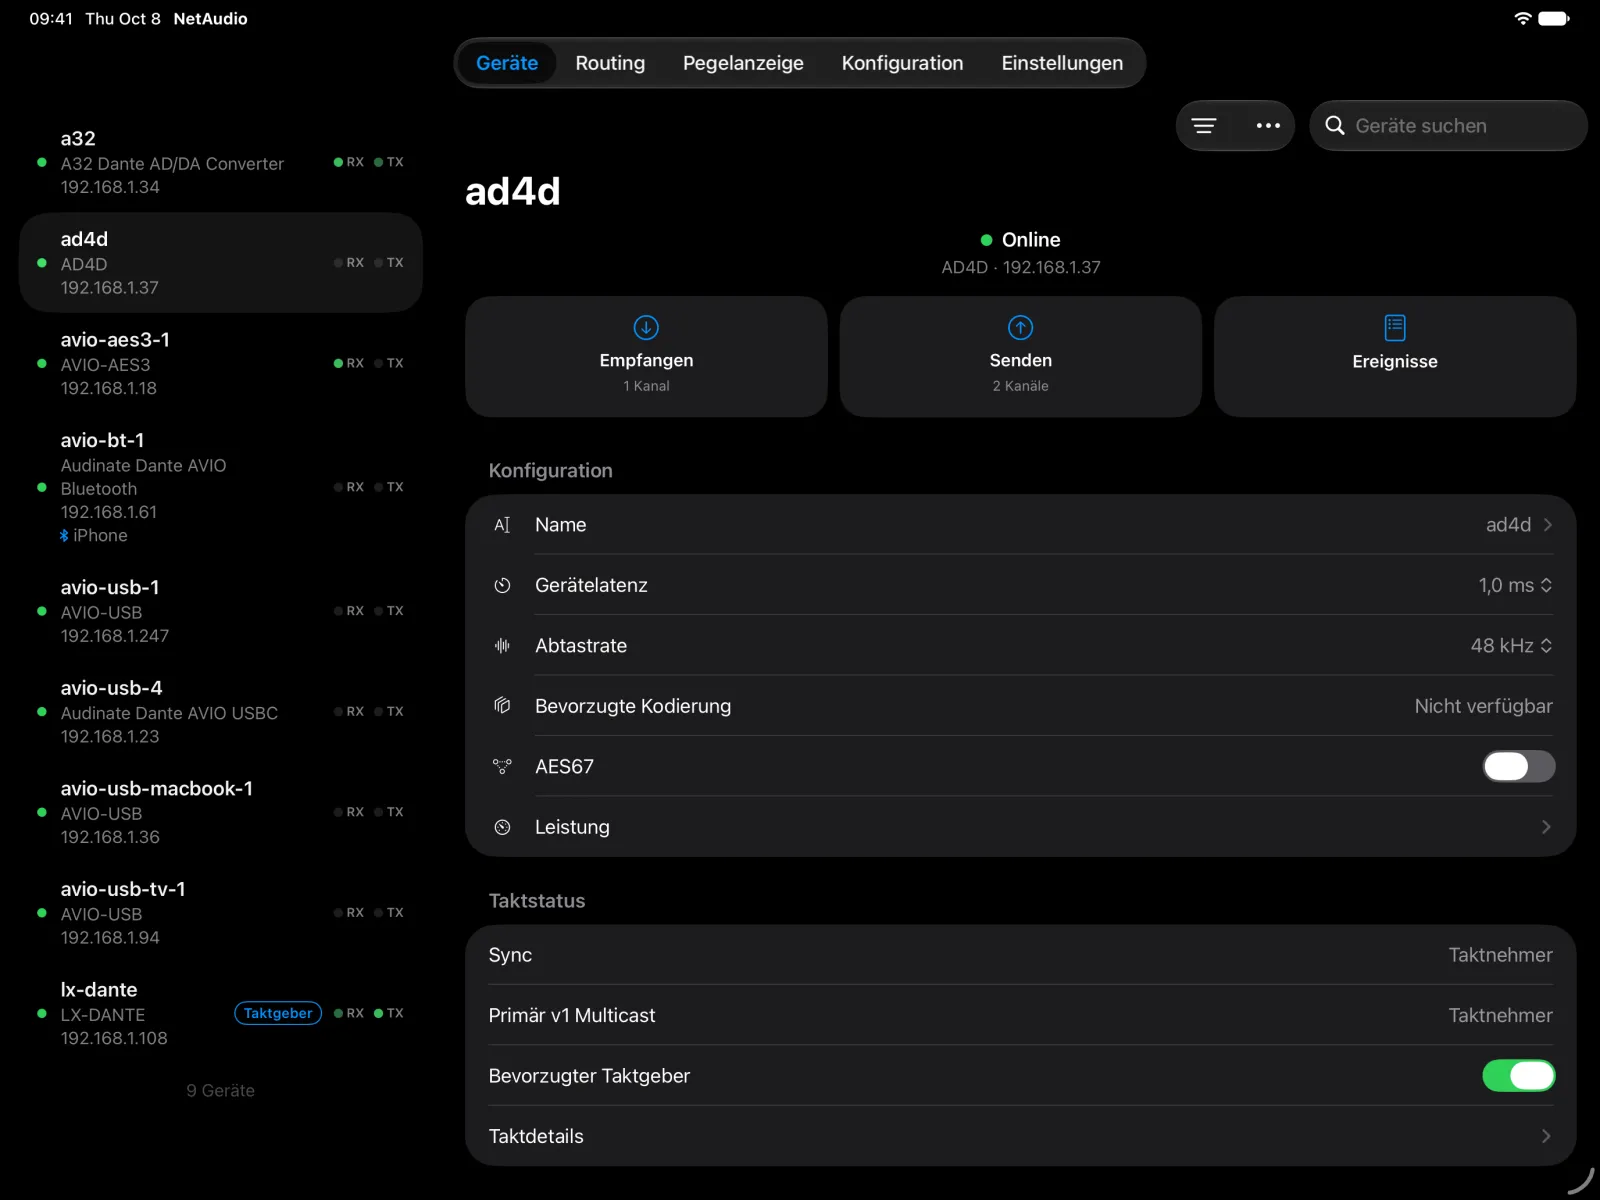Open the Abtastrate 48 kHz picker
This screenshot has width=1600, height=1200.
click(x=1511, y=646)
